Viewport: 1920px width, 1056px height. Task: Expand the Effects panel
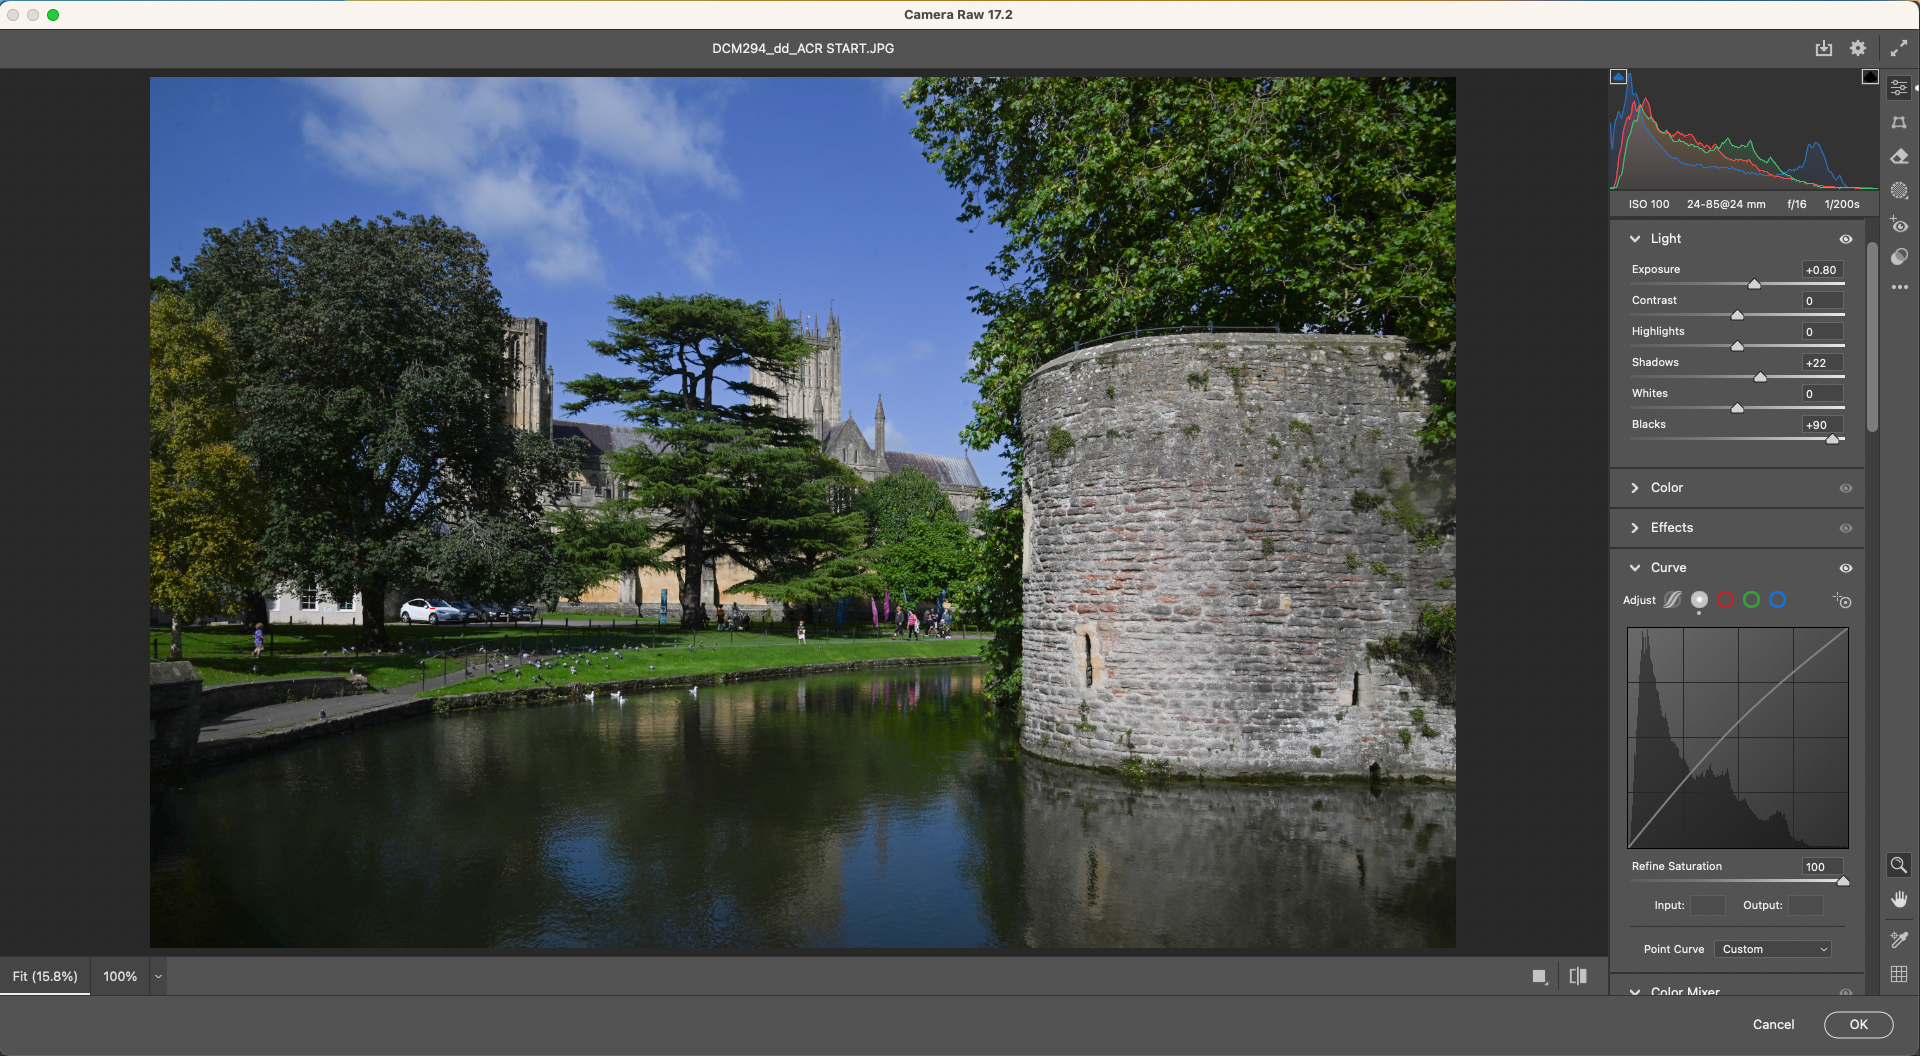pyautogui.click(x=1635, y=528)
